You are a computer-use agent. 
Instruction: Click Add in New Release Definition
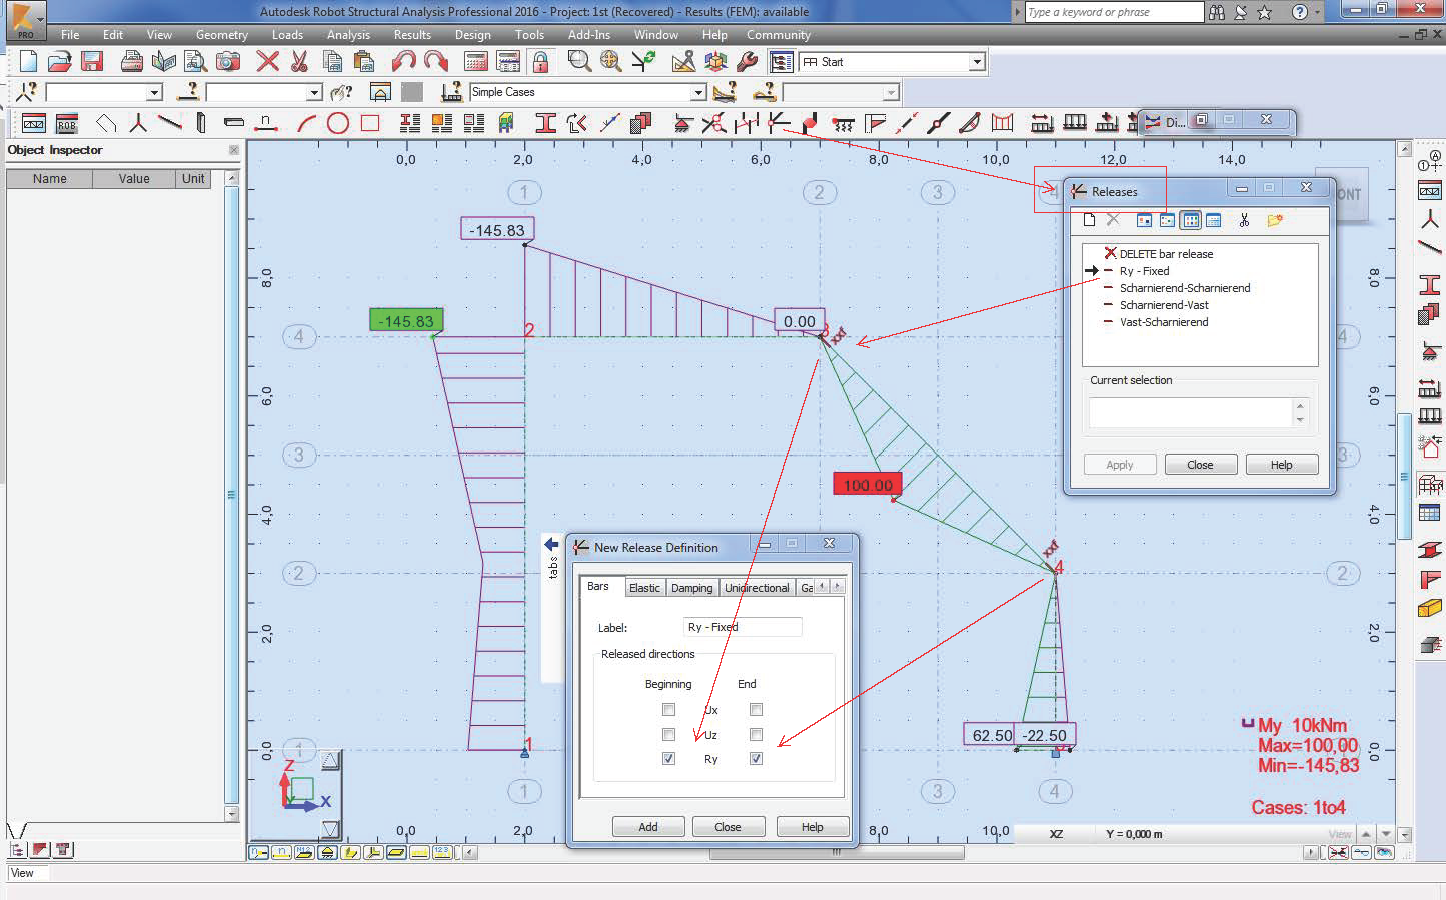pos(648,827)
